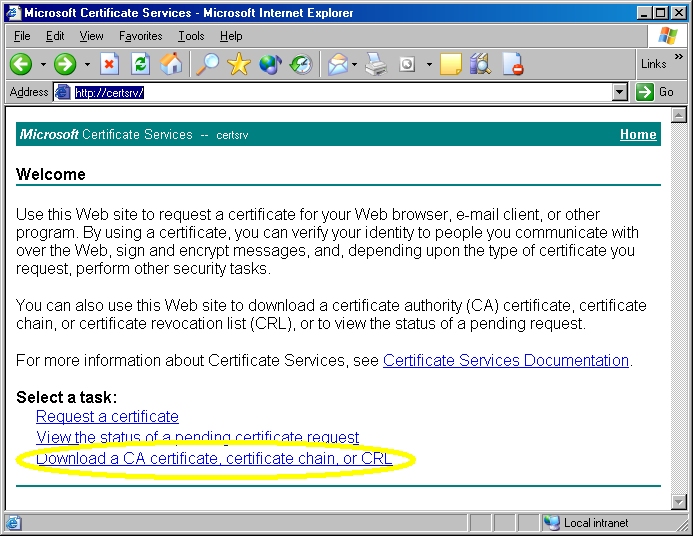
Task: Expand the dropdown arrow beside the square toolbar button
Action: 429,65
